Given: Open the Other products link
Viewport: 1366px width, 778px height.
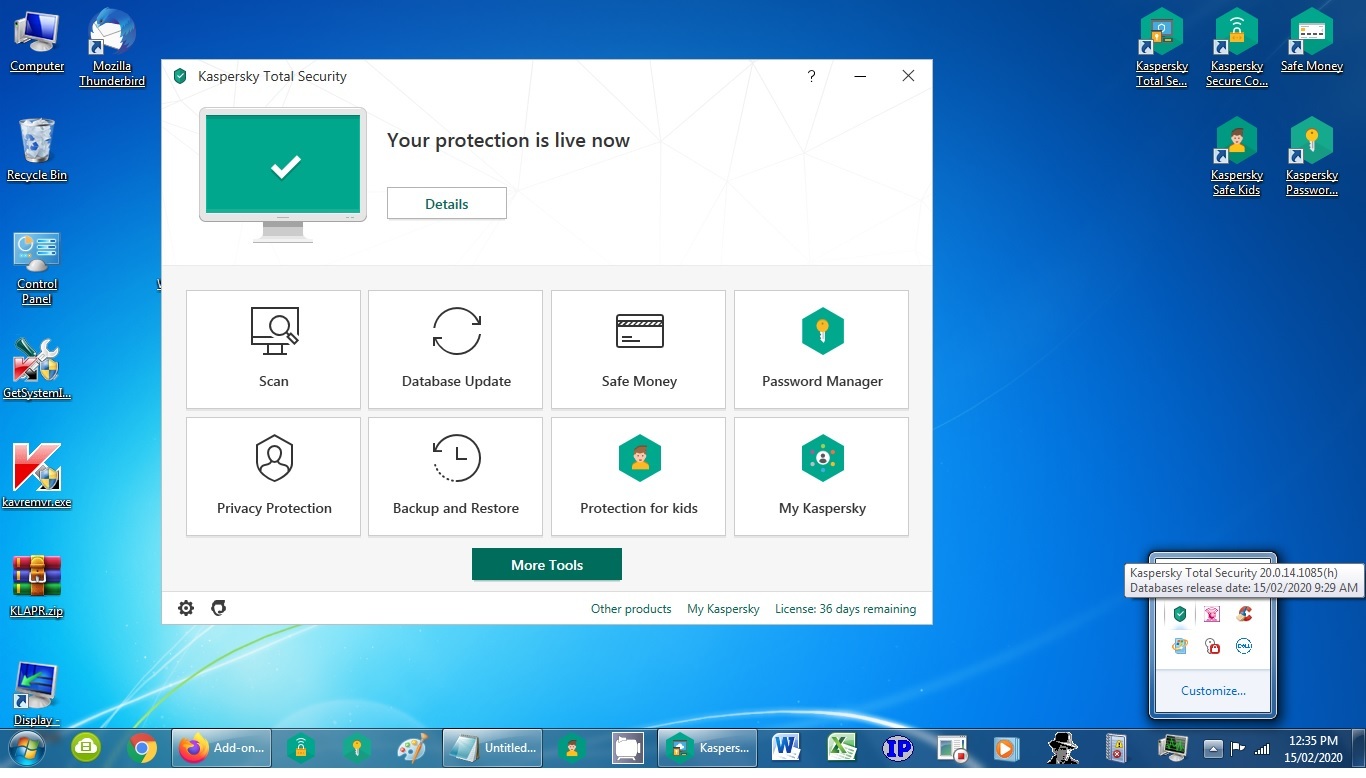Looking at the screenshot, I should click(x=631, y=608).
